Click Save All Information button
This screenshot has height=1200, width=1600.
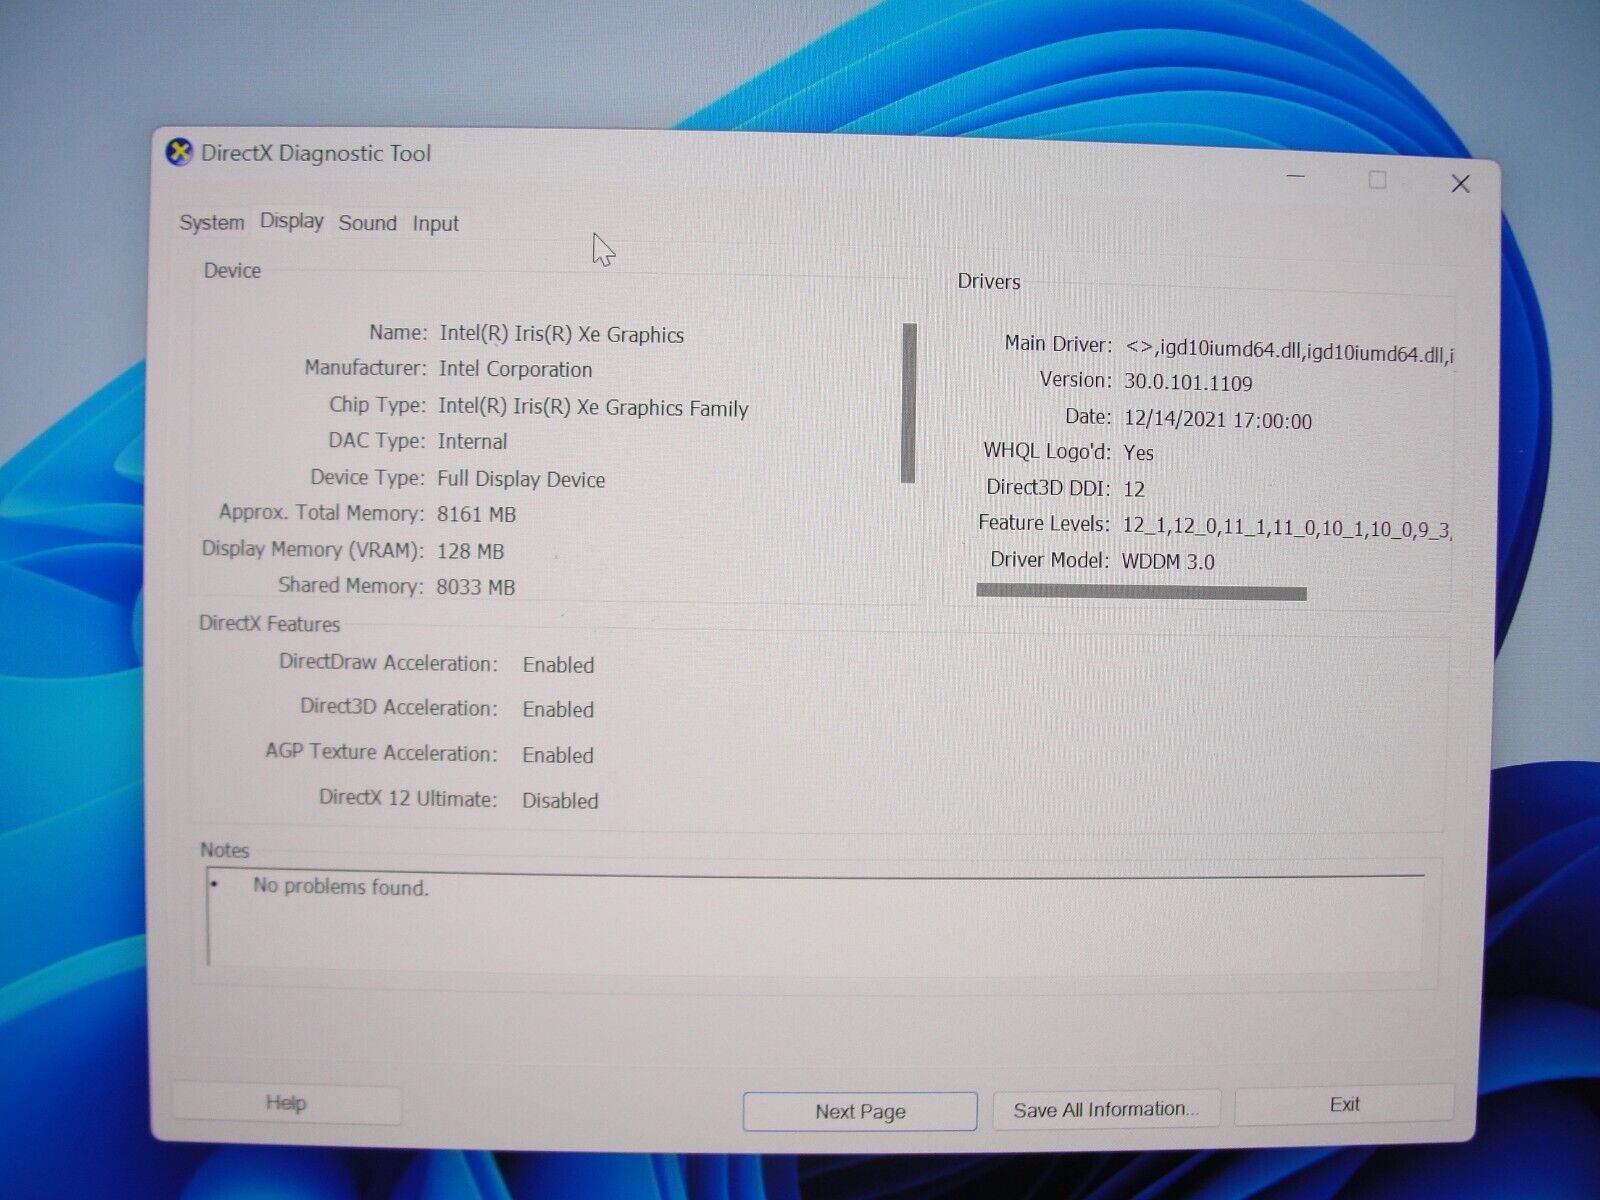1105,1110
